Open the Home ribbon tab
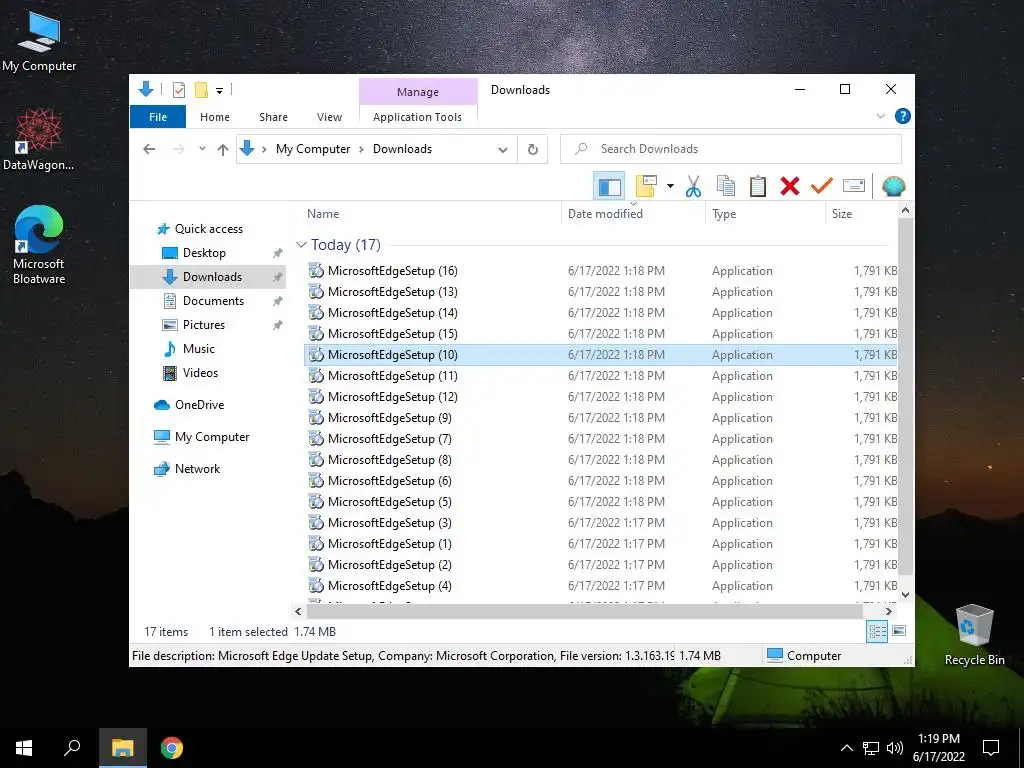Screen dimensions: 1024x768 pos(215,117)
